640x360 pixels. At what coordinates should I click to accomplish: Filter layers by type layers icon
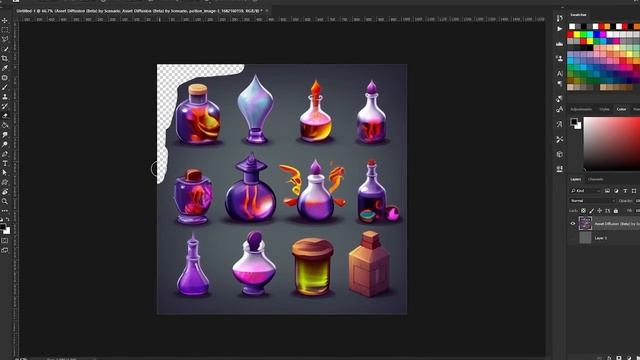click(625, 191)
